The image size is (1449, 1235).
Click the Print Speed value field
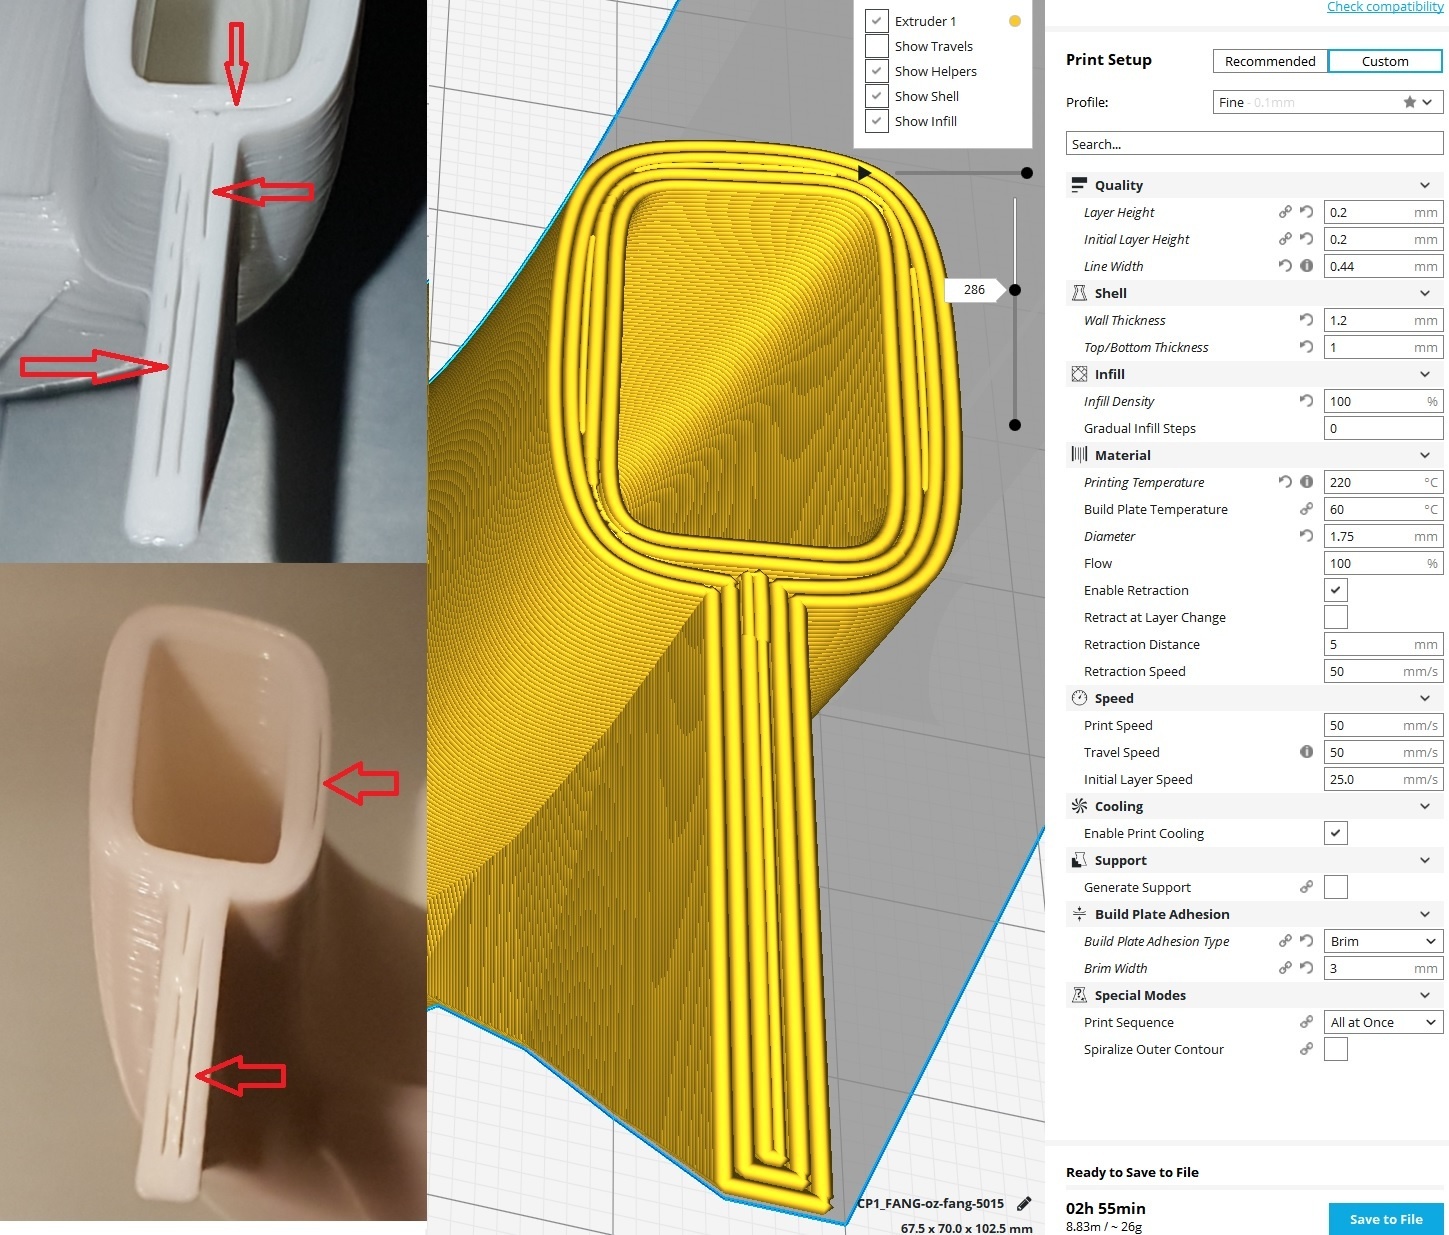[x=1383, y=725]
